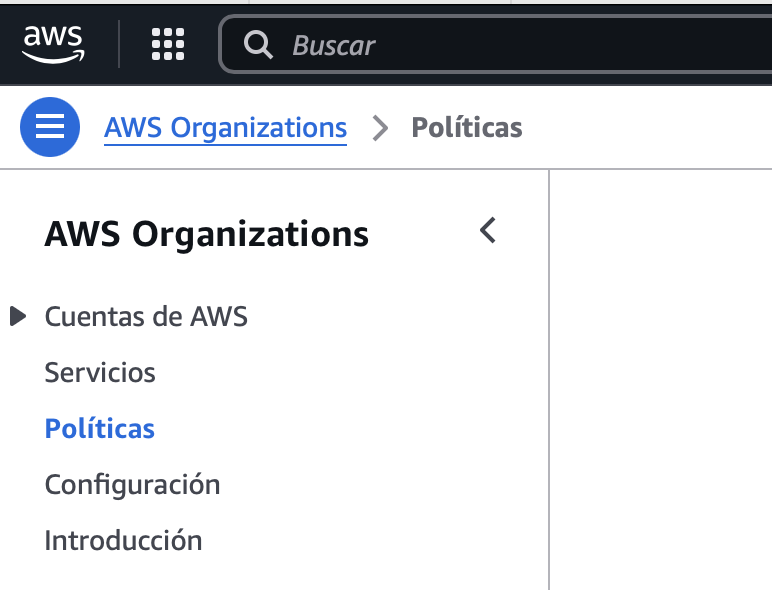772x590 pixels.
Task: Collapse the AWS Organizations side panel
Action: (x=488, y=230)
